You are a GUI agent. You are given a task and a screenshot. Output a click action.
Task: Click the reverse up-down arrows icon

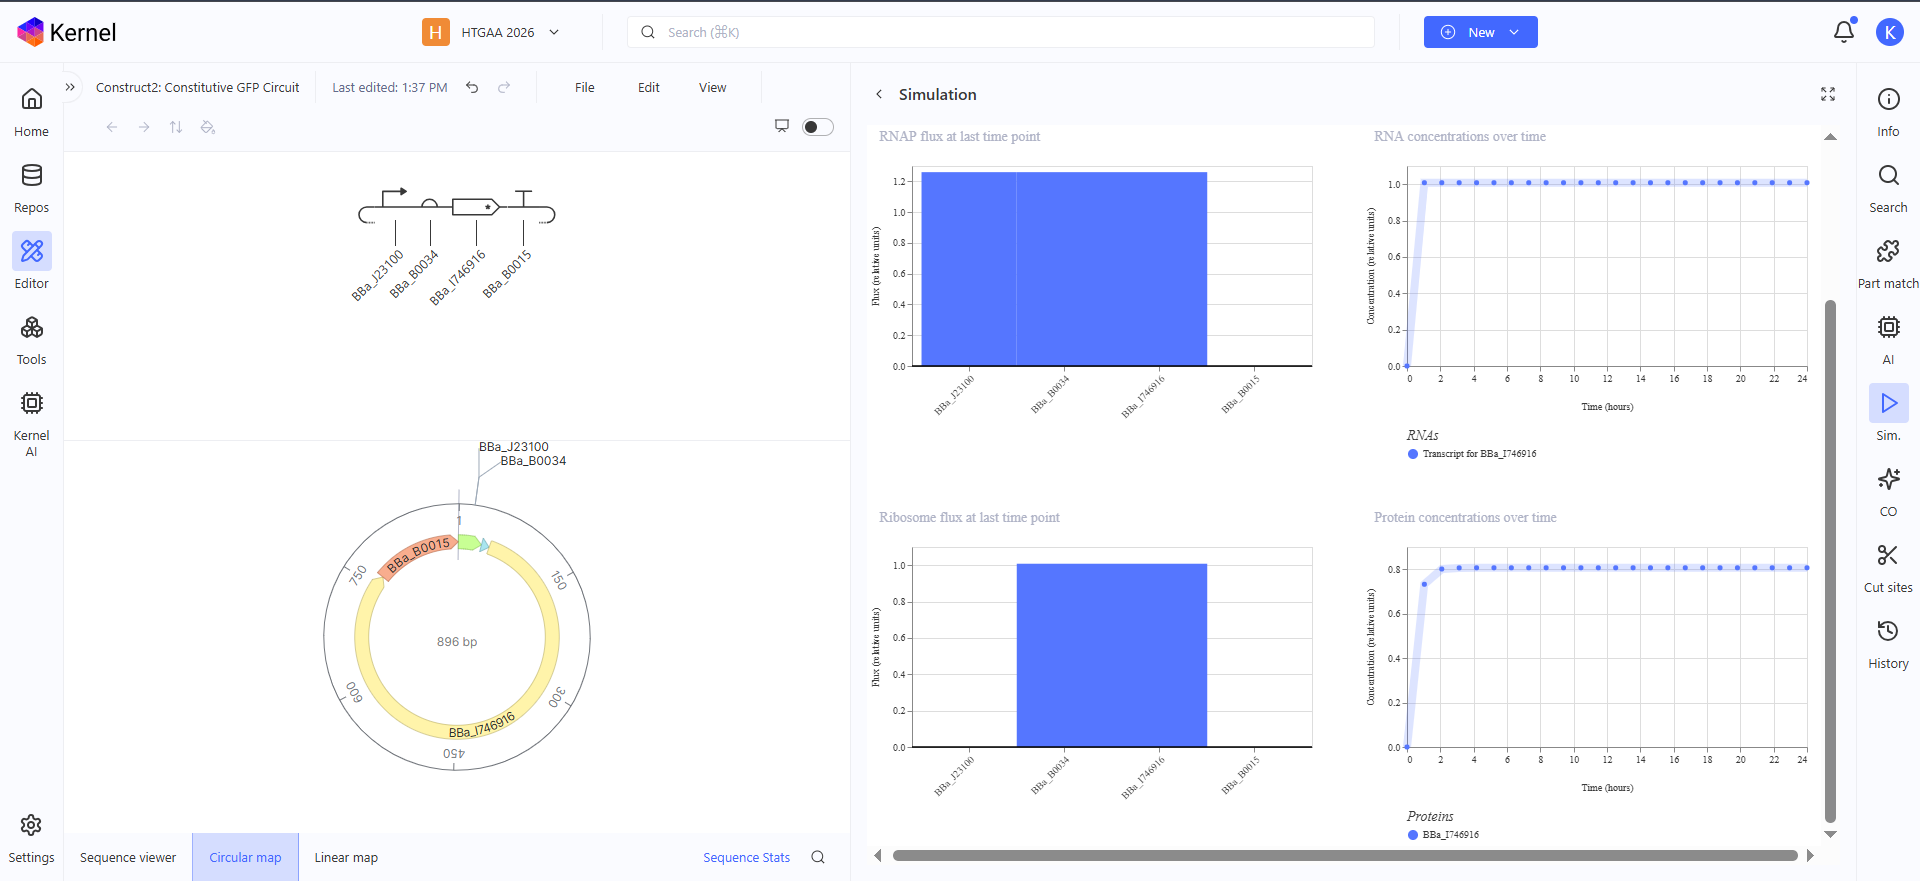176,127
